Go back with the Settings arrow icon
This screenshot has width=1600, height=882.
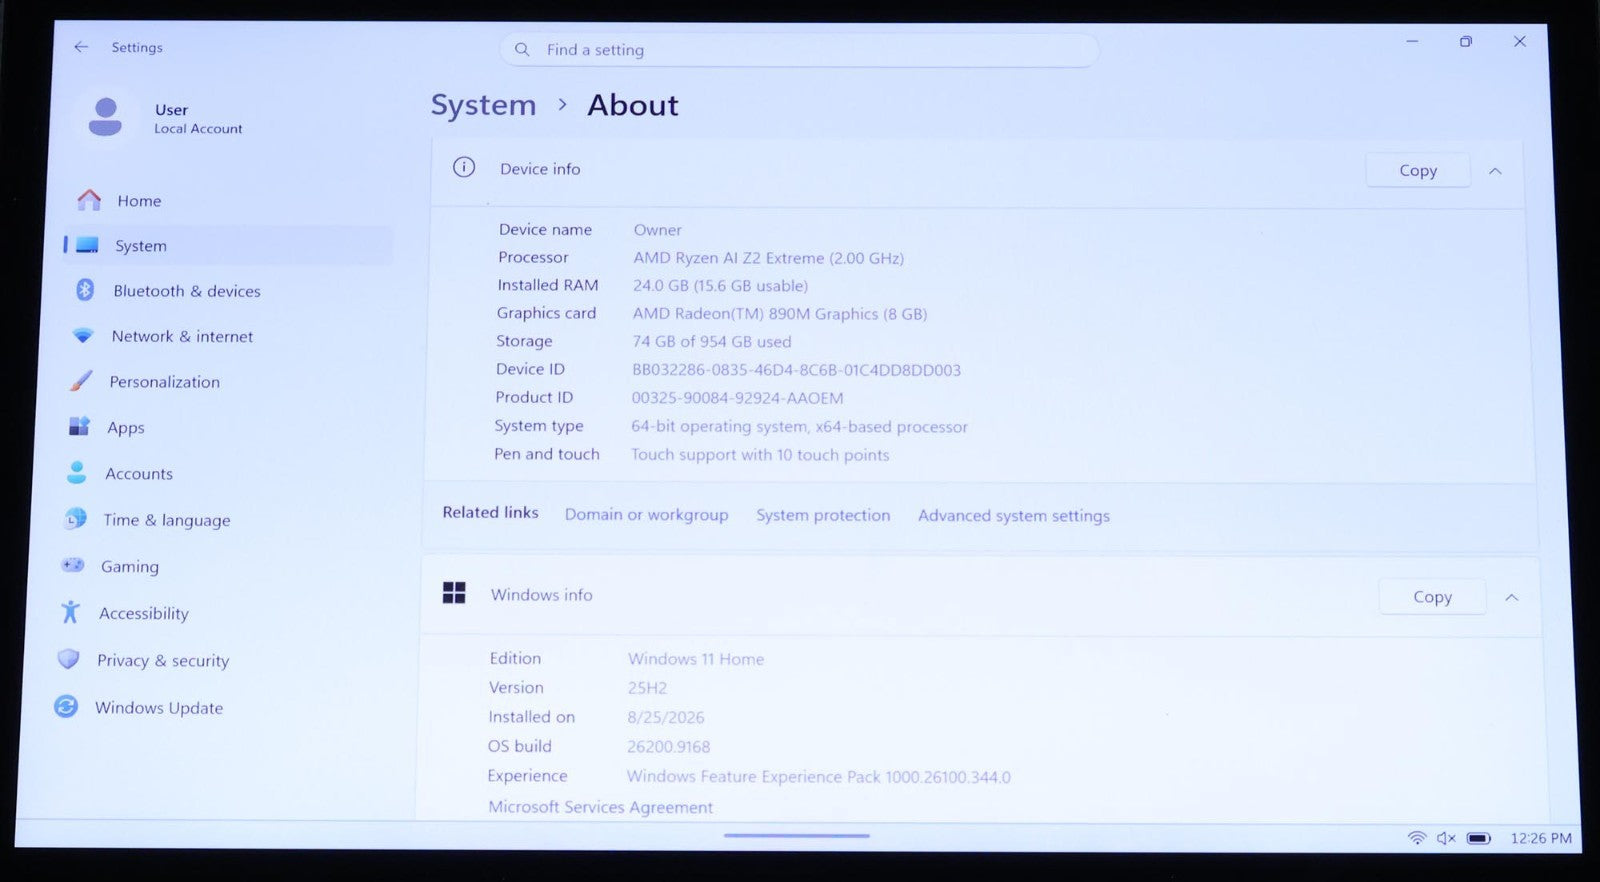pyautogui.click(x=81, y=47)
